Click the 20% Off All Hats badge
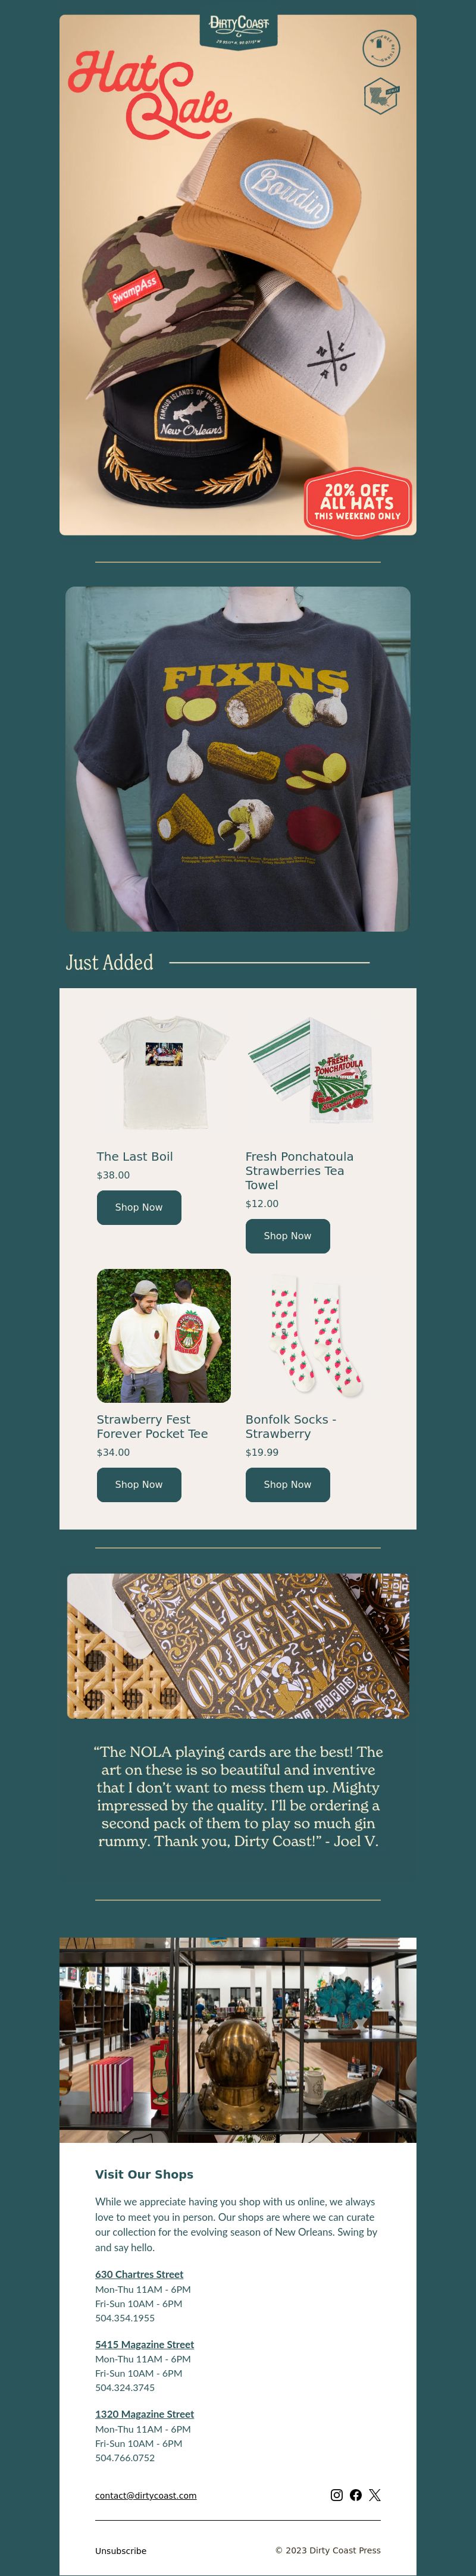 pyautogui.click(x=357, y=502)
